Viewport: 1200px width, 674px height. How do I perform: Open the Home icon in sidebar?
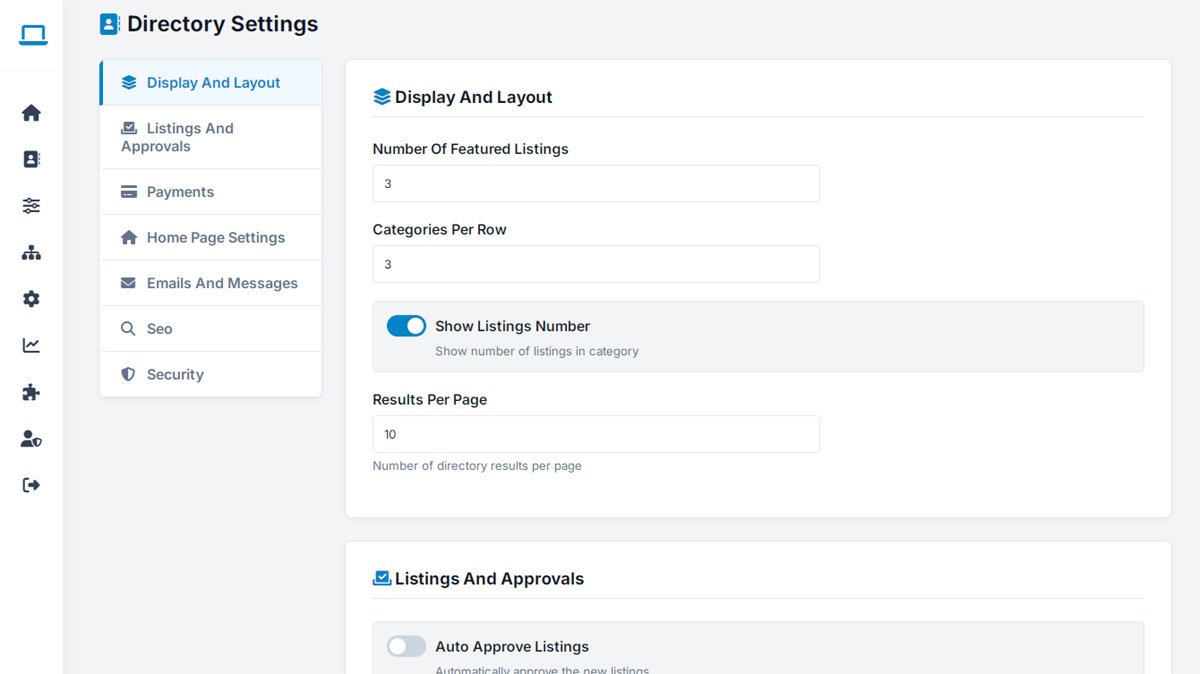click(31, 113)
